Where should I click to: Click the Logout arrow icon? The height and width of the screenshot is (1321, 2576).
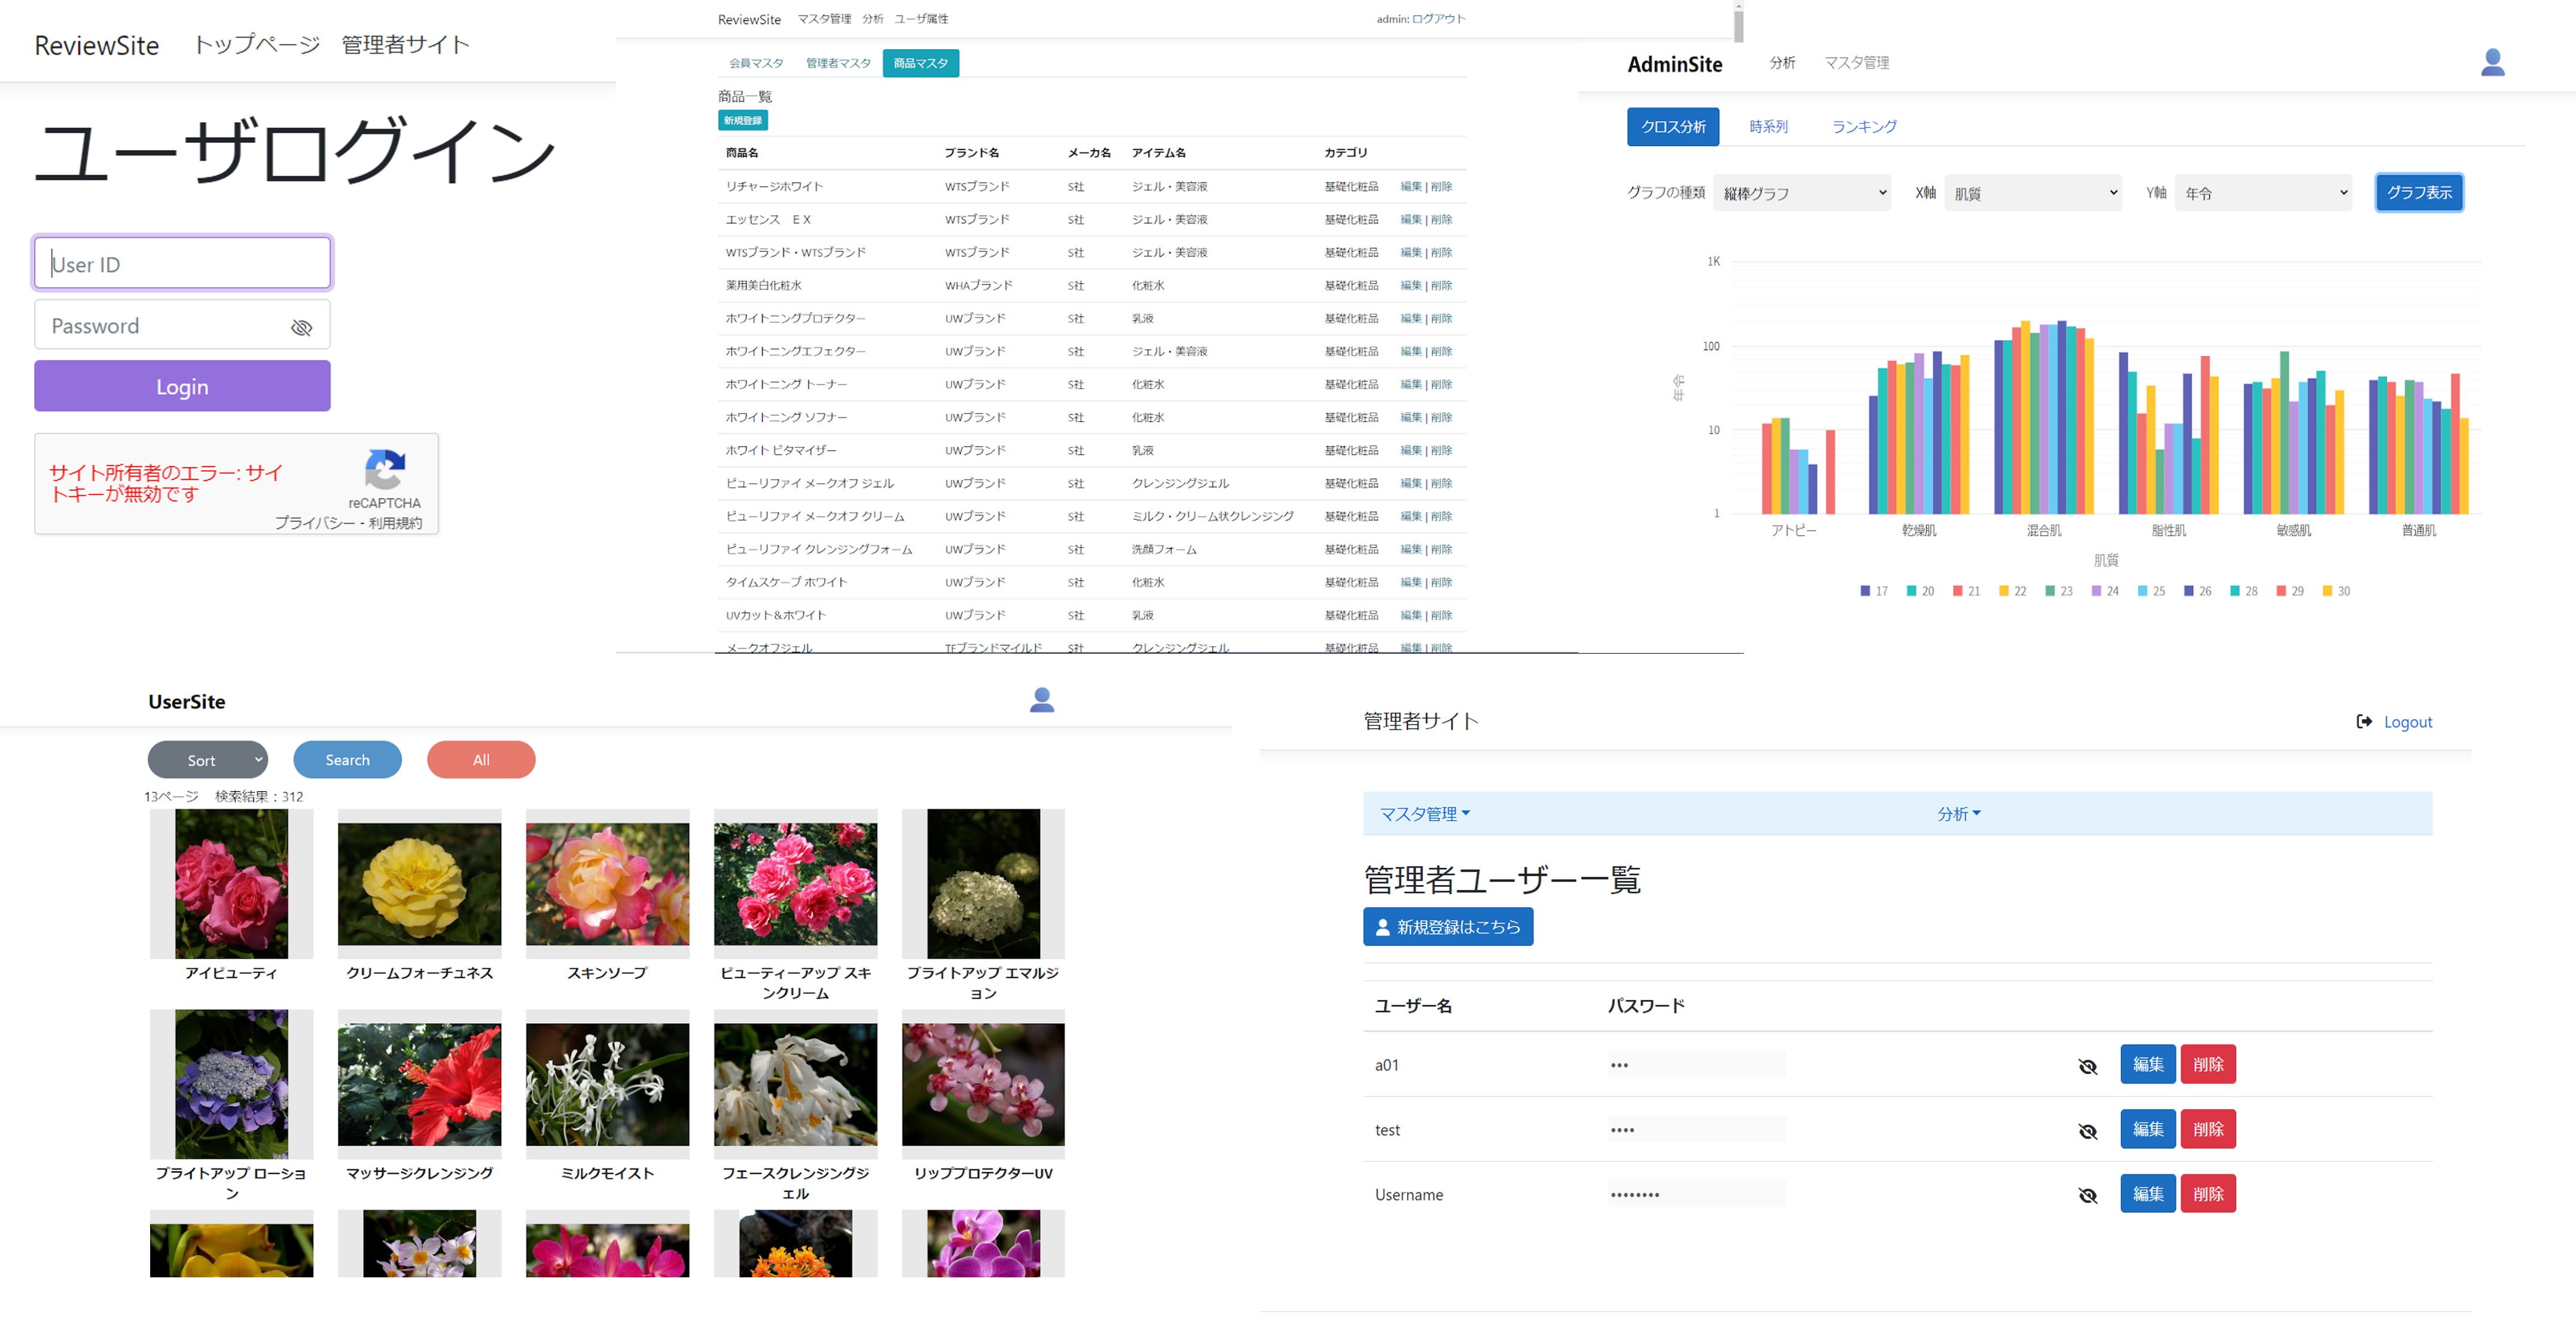click(x=2364, y=721)
